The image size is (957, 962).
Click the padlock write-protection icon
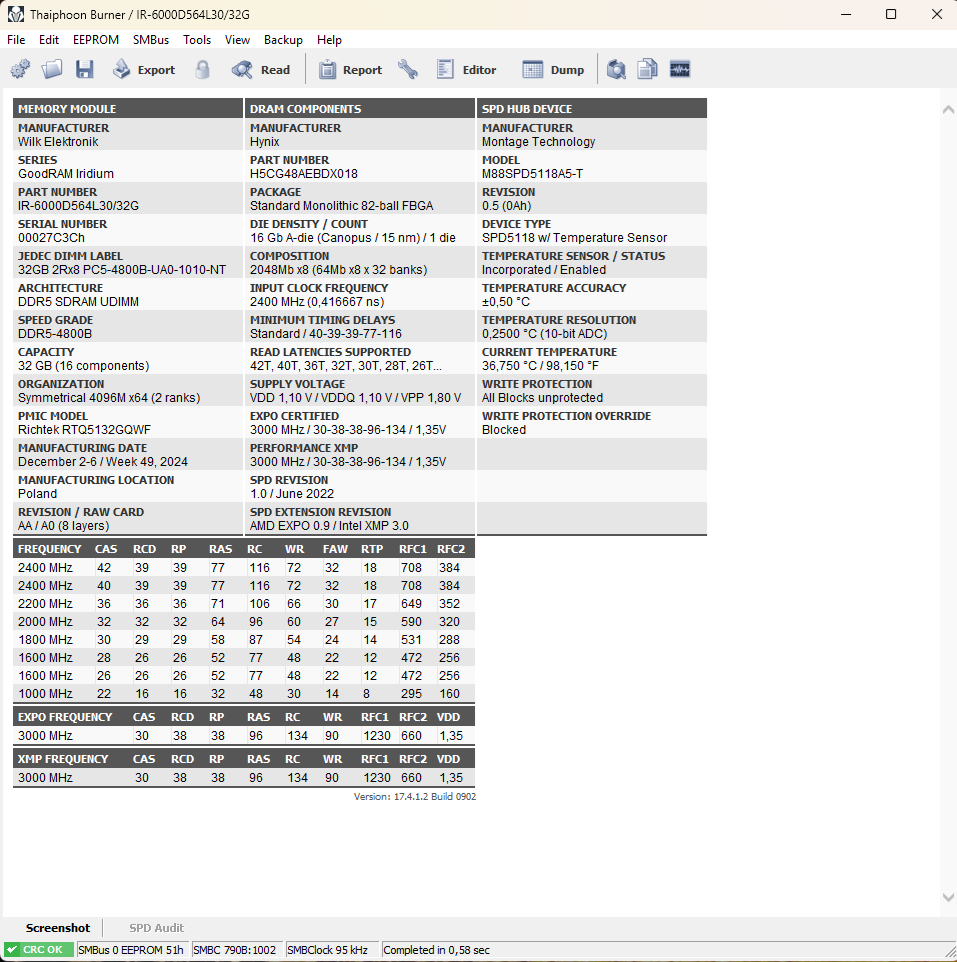pyautogui.click(x=203, y=70)
